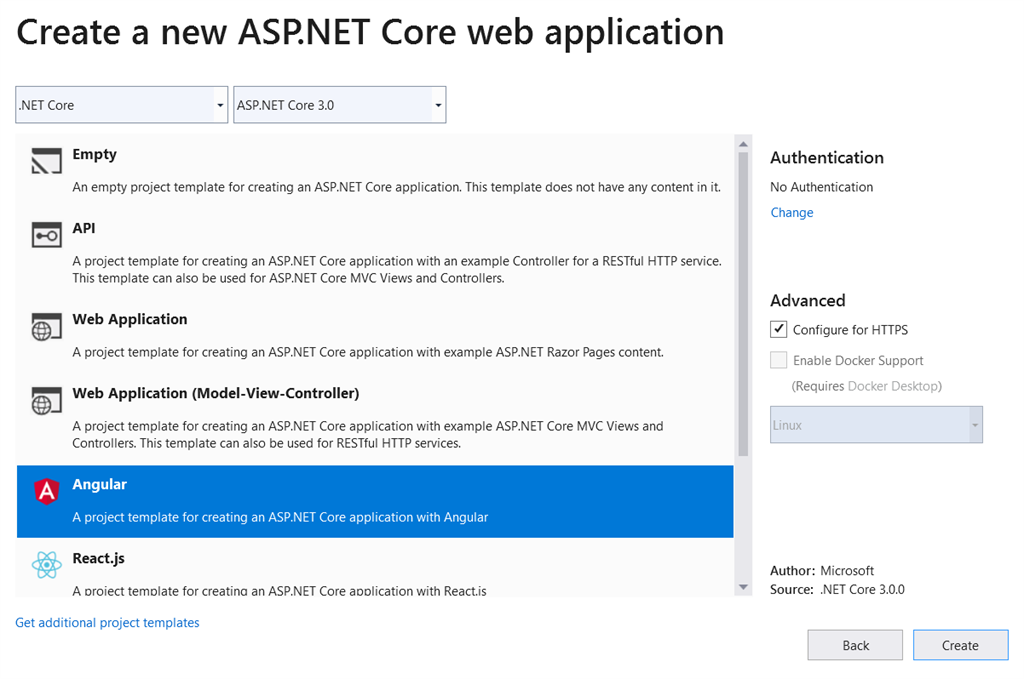This screenshot has width=1024, height=679.
Task: Click the React.js atom icon
Action: tap(46, 565)
